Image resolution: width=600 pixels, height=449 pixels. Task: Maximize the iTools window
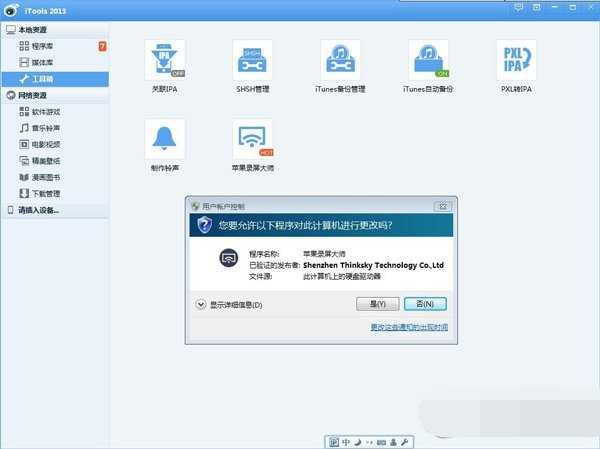click(572, 7)
